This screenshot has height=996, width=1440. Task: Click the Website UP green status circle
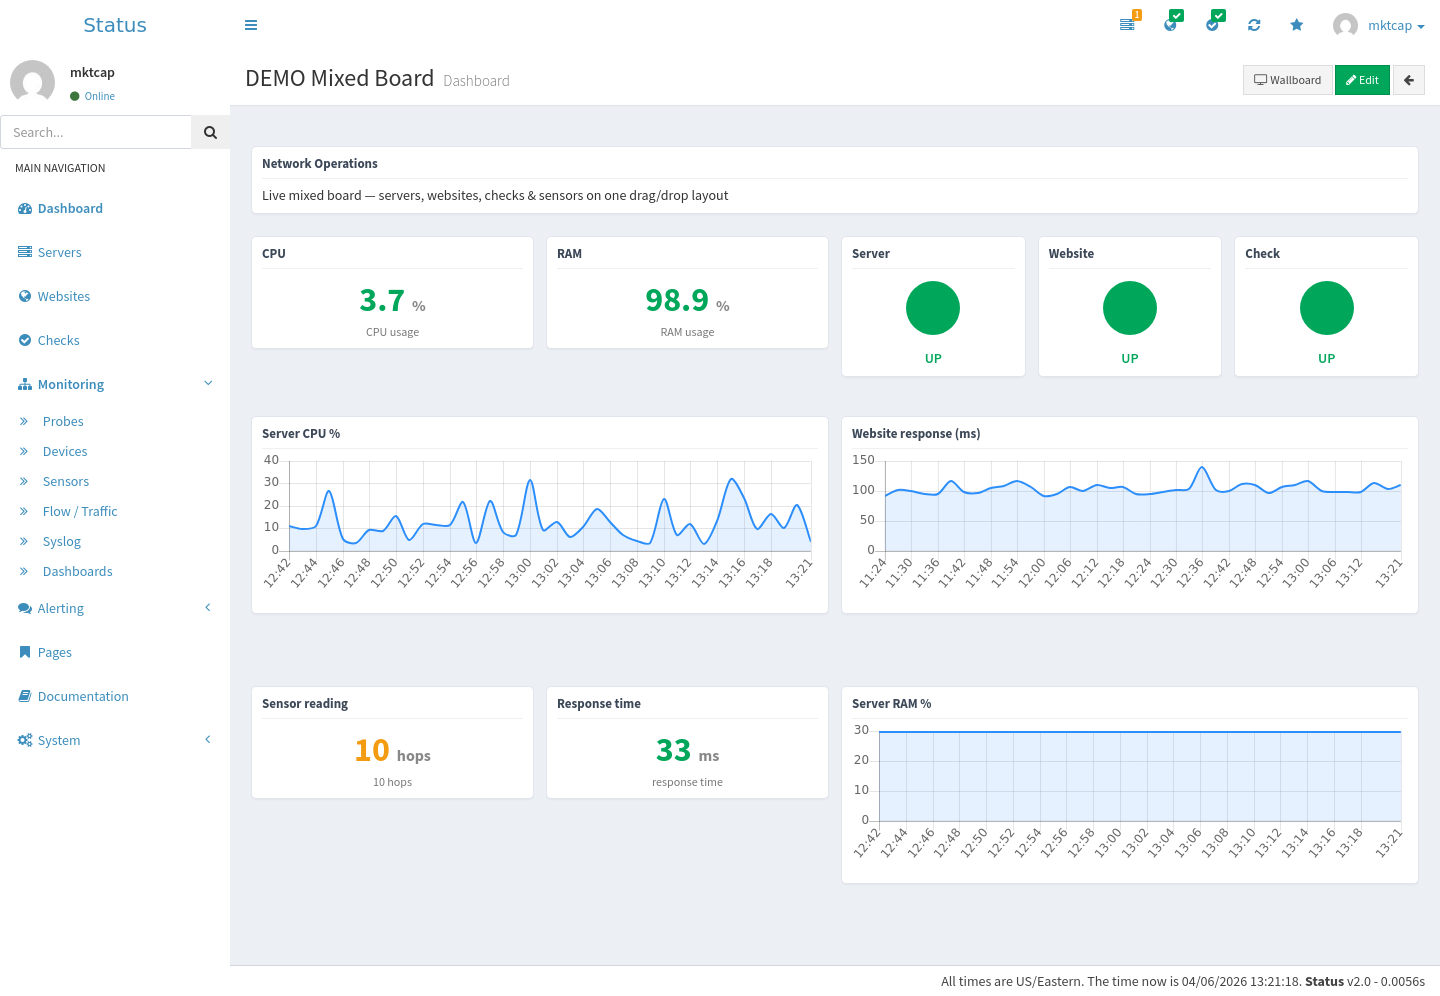1130,308
